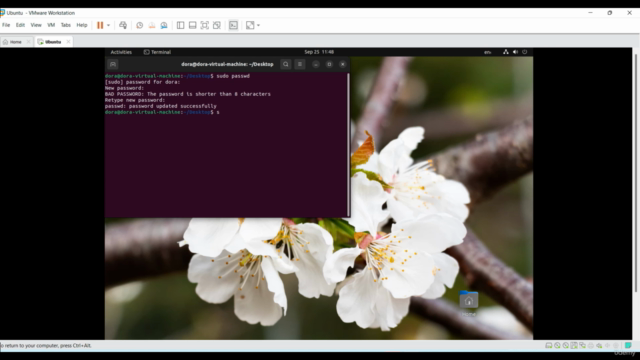Screen dimensions: 640x360
Task: Open the Home folder desktop icon
Action: tap(469, 304)
